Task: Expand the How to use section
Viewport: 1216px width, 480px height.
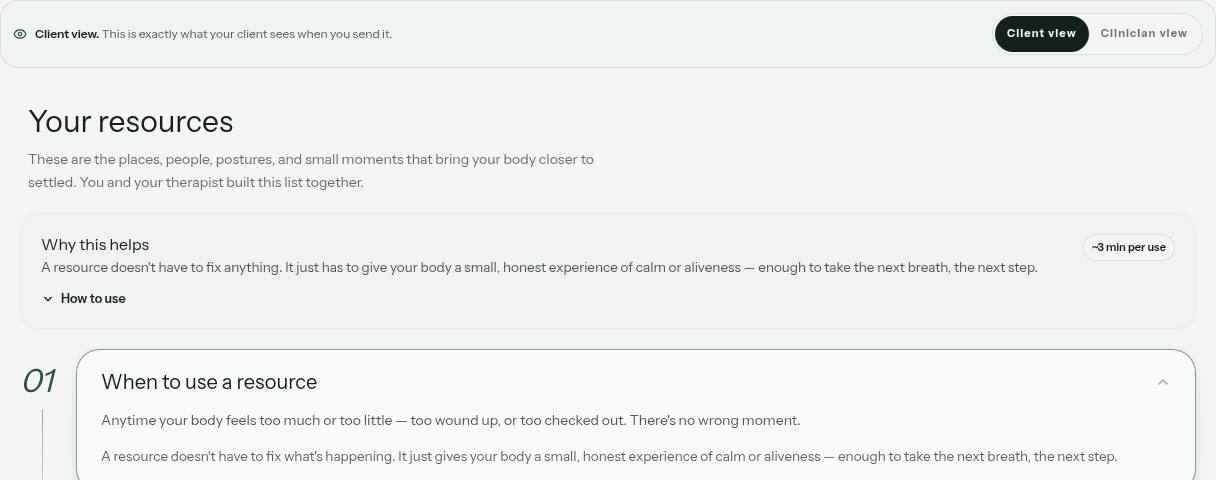Action: tap(84, 299)
